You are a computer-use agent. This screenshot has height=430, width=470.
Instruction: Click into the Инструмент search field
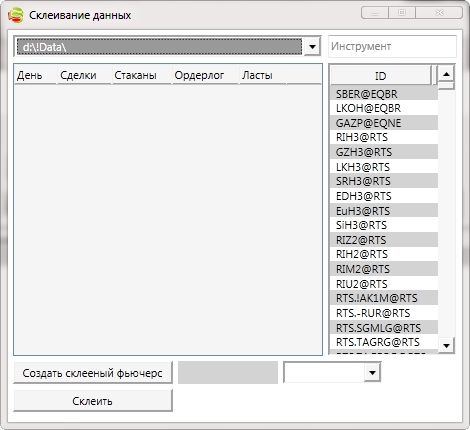click(392, 46)
